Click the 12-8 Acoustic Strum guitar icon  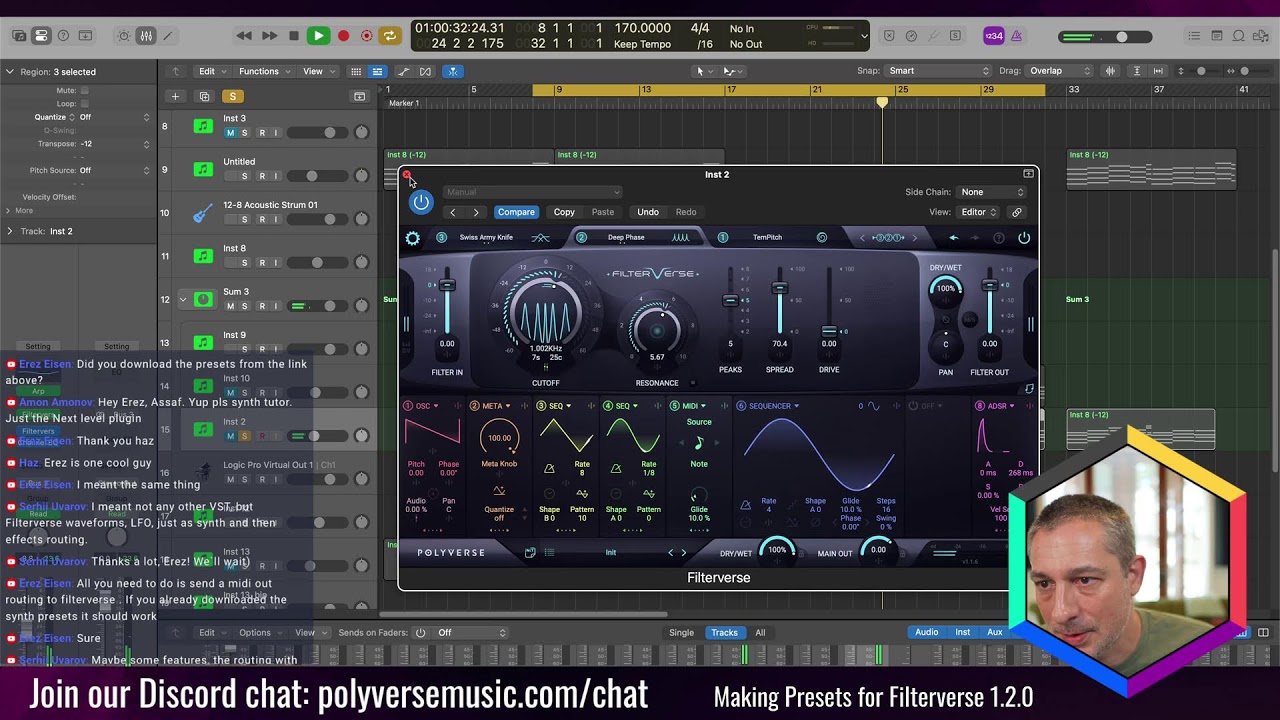(x=203, y=213)
